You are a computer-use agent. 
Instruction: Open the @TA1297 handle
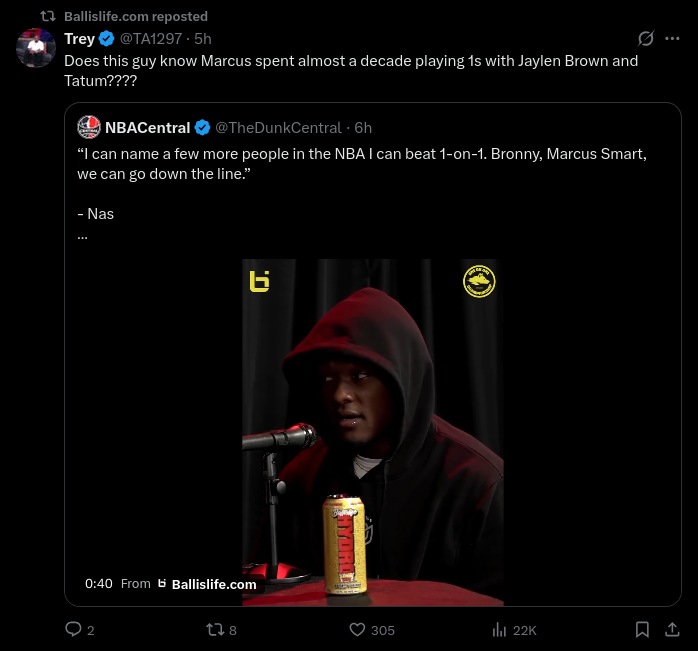click(150, 39)
